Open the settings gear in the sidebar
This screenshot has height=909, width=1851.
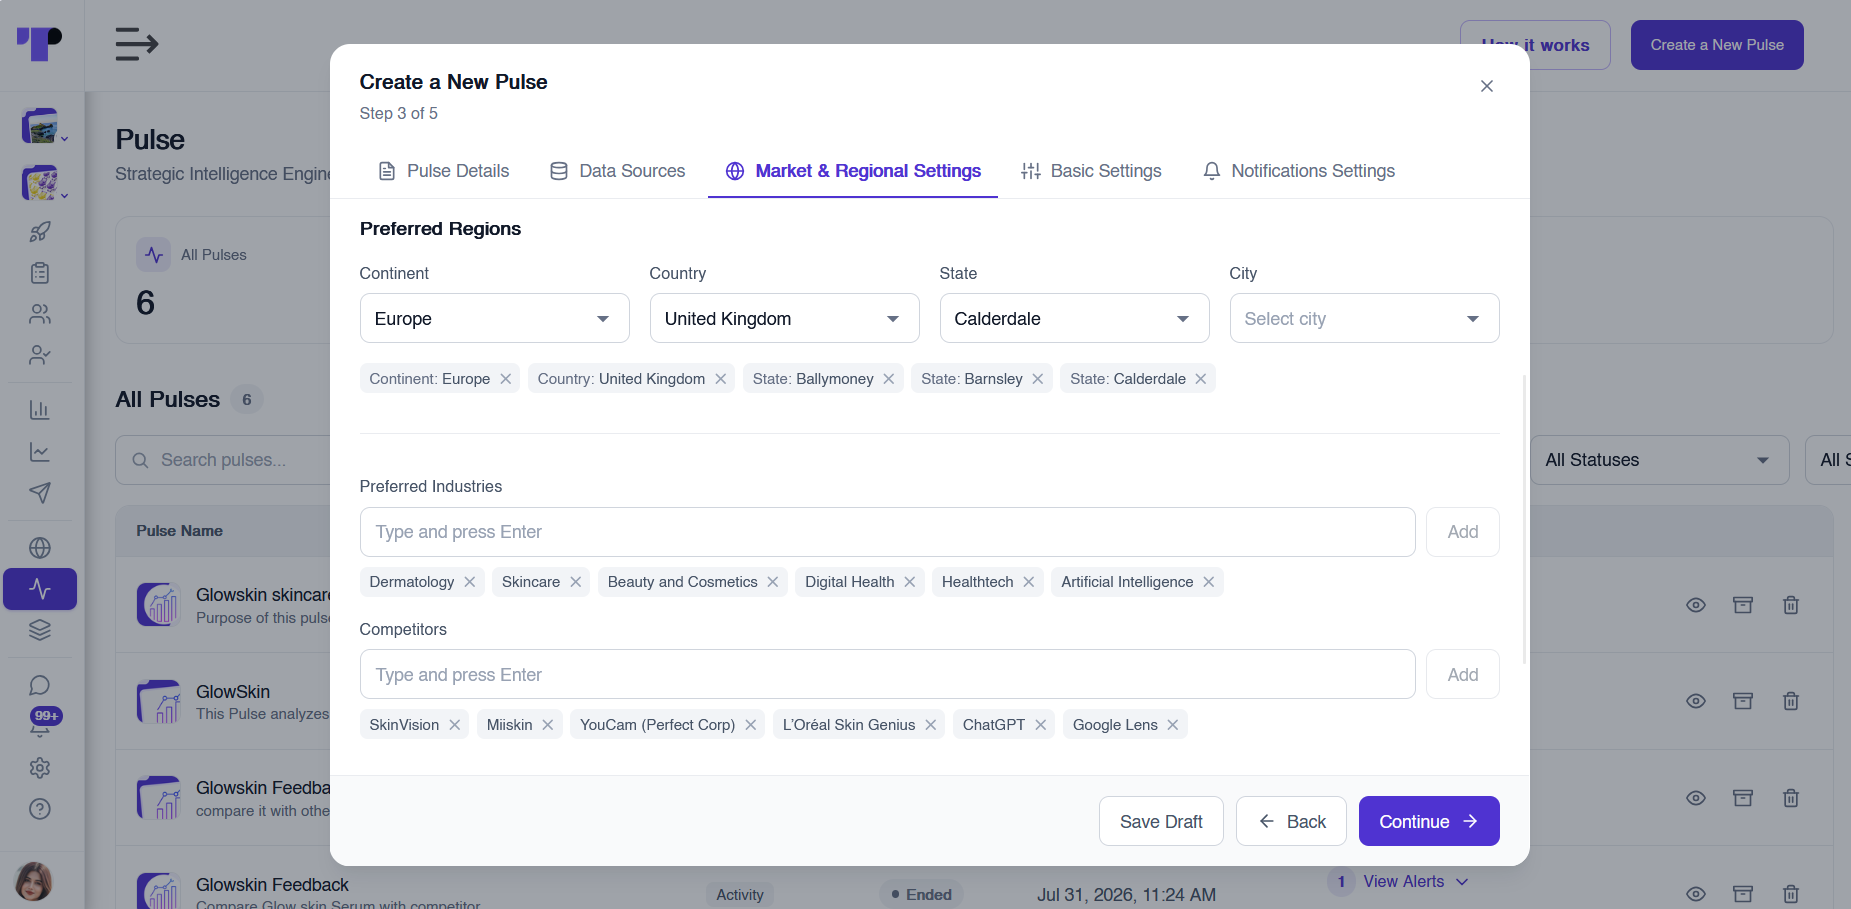tap(40, 768)
